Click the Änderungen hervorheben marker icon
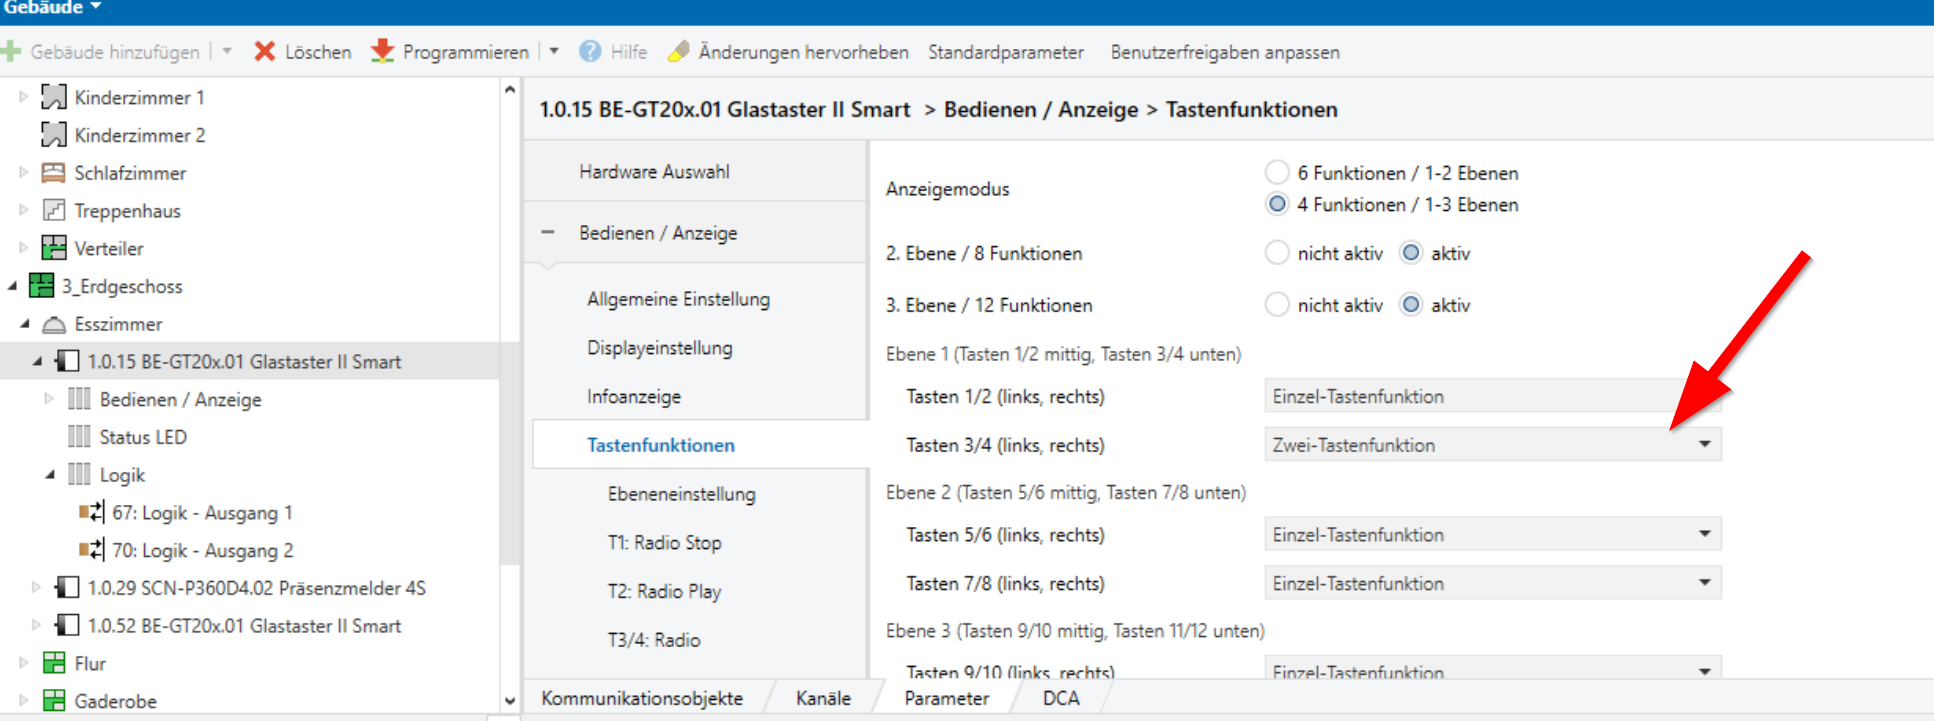1934x721 pixels. click(x=678, y=51)
